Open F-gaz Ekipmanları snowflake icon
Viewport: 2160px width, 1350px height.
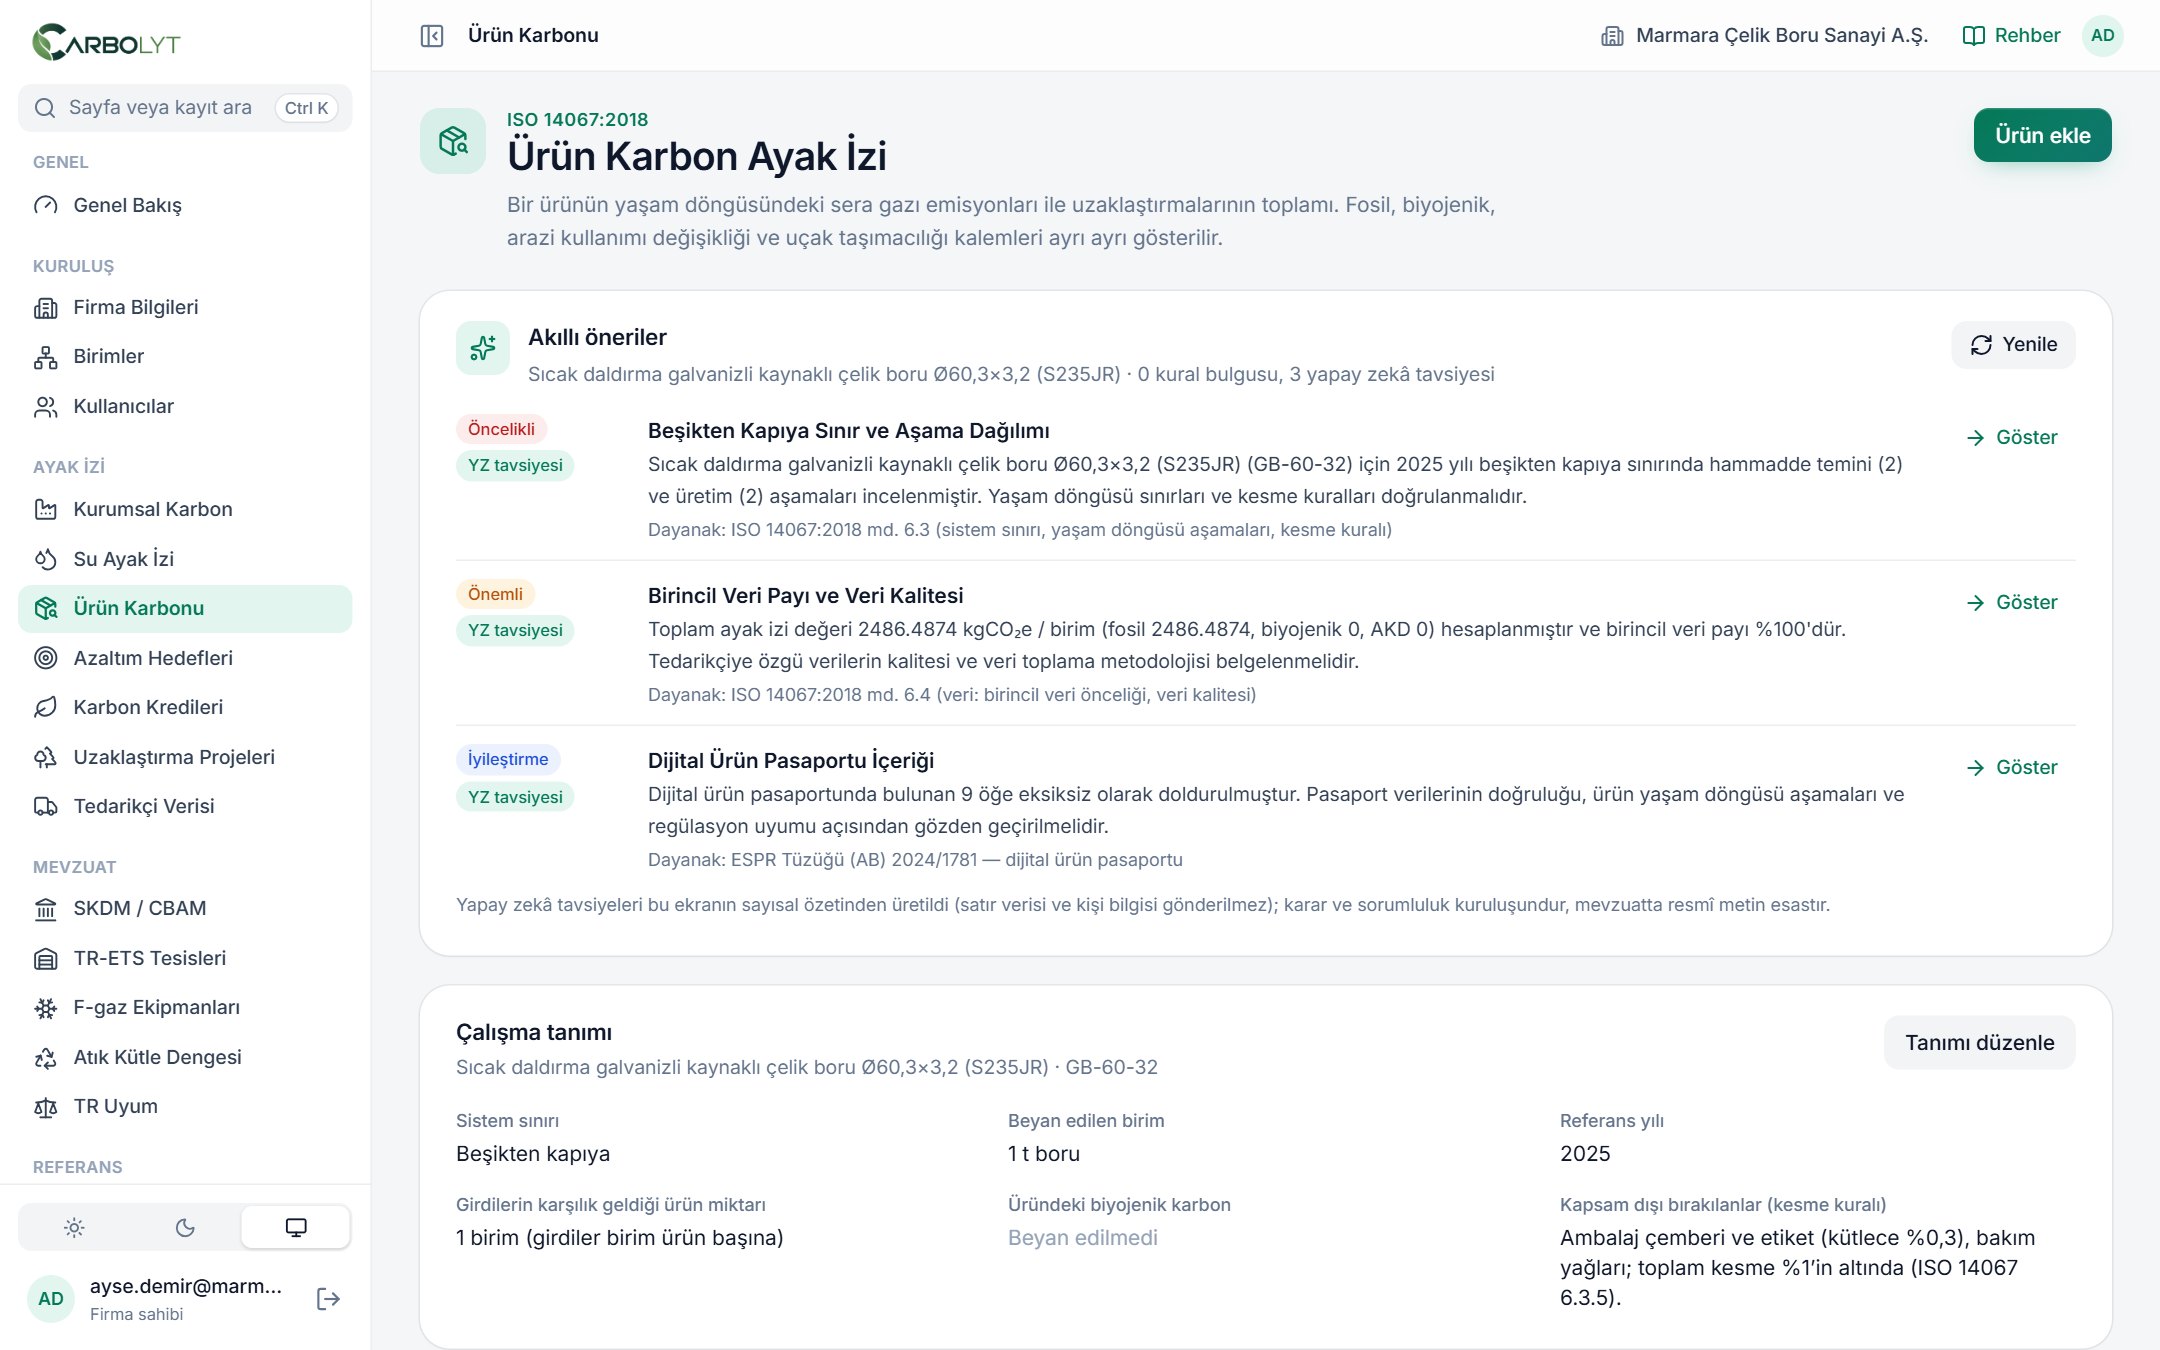pos(46,1008)
